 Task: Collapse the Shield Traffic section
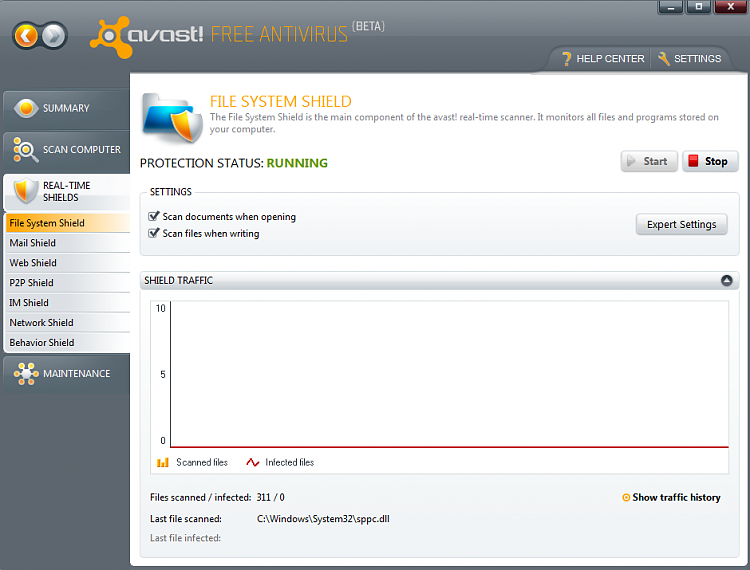[727, 280]
